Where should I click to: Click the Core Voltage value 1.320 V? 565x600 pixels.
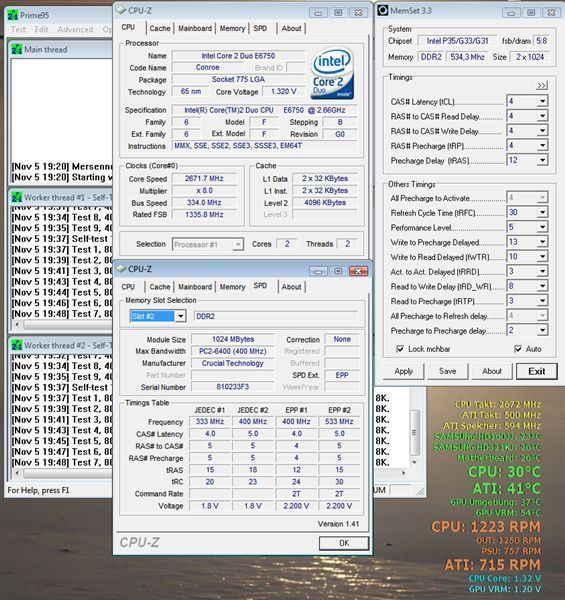tap(283, 92)
